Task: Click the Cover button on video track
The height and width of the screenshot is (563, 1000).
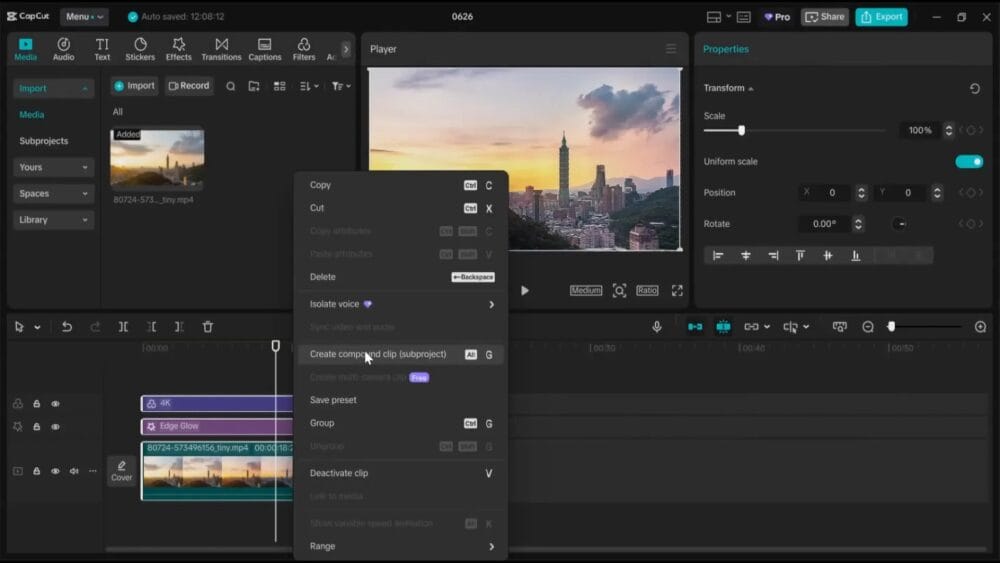Action: 121,471
